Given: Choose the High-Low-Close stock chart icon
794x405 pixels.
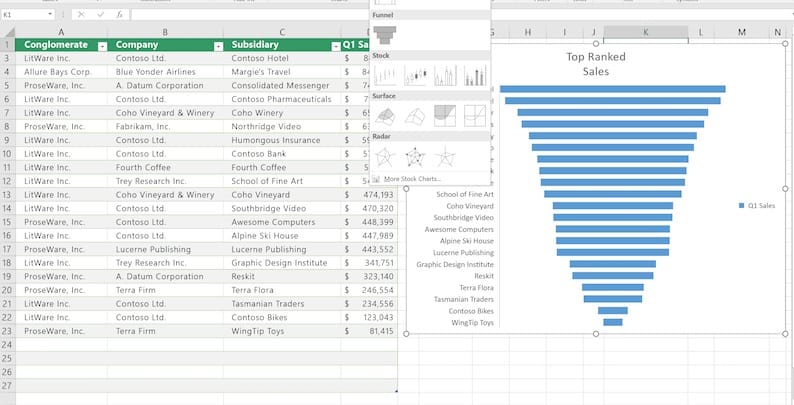Looking at the screenshot, I should click(385, 75).
